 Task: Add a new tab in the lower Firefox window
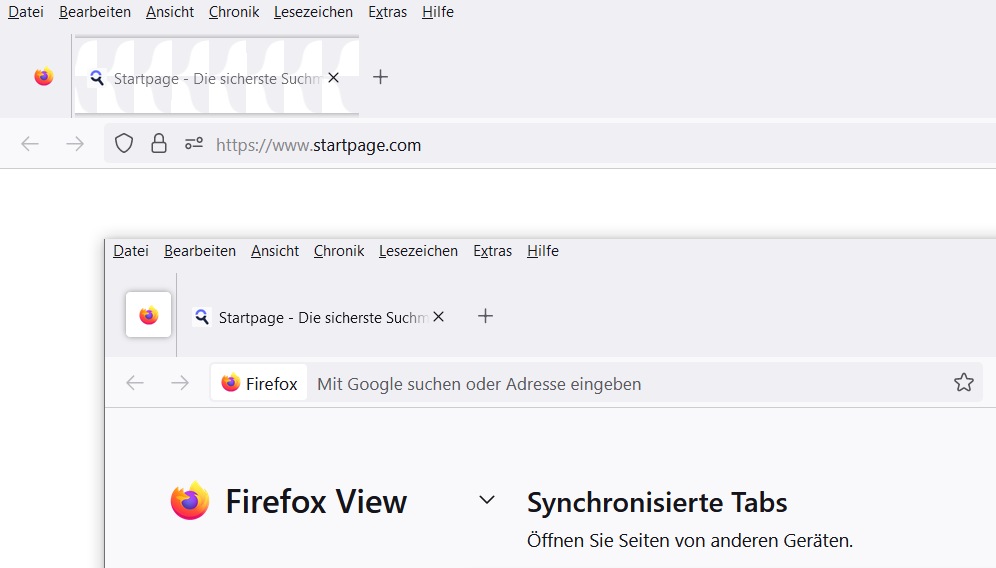click(485, 316)
